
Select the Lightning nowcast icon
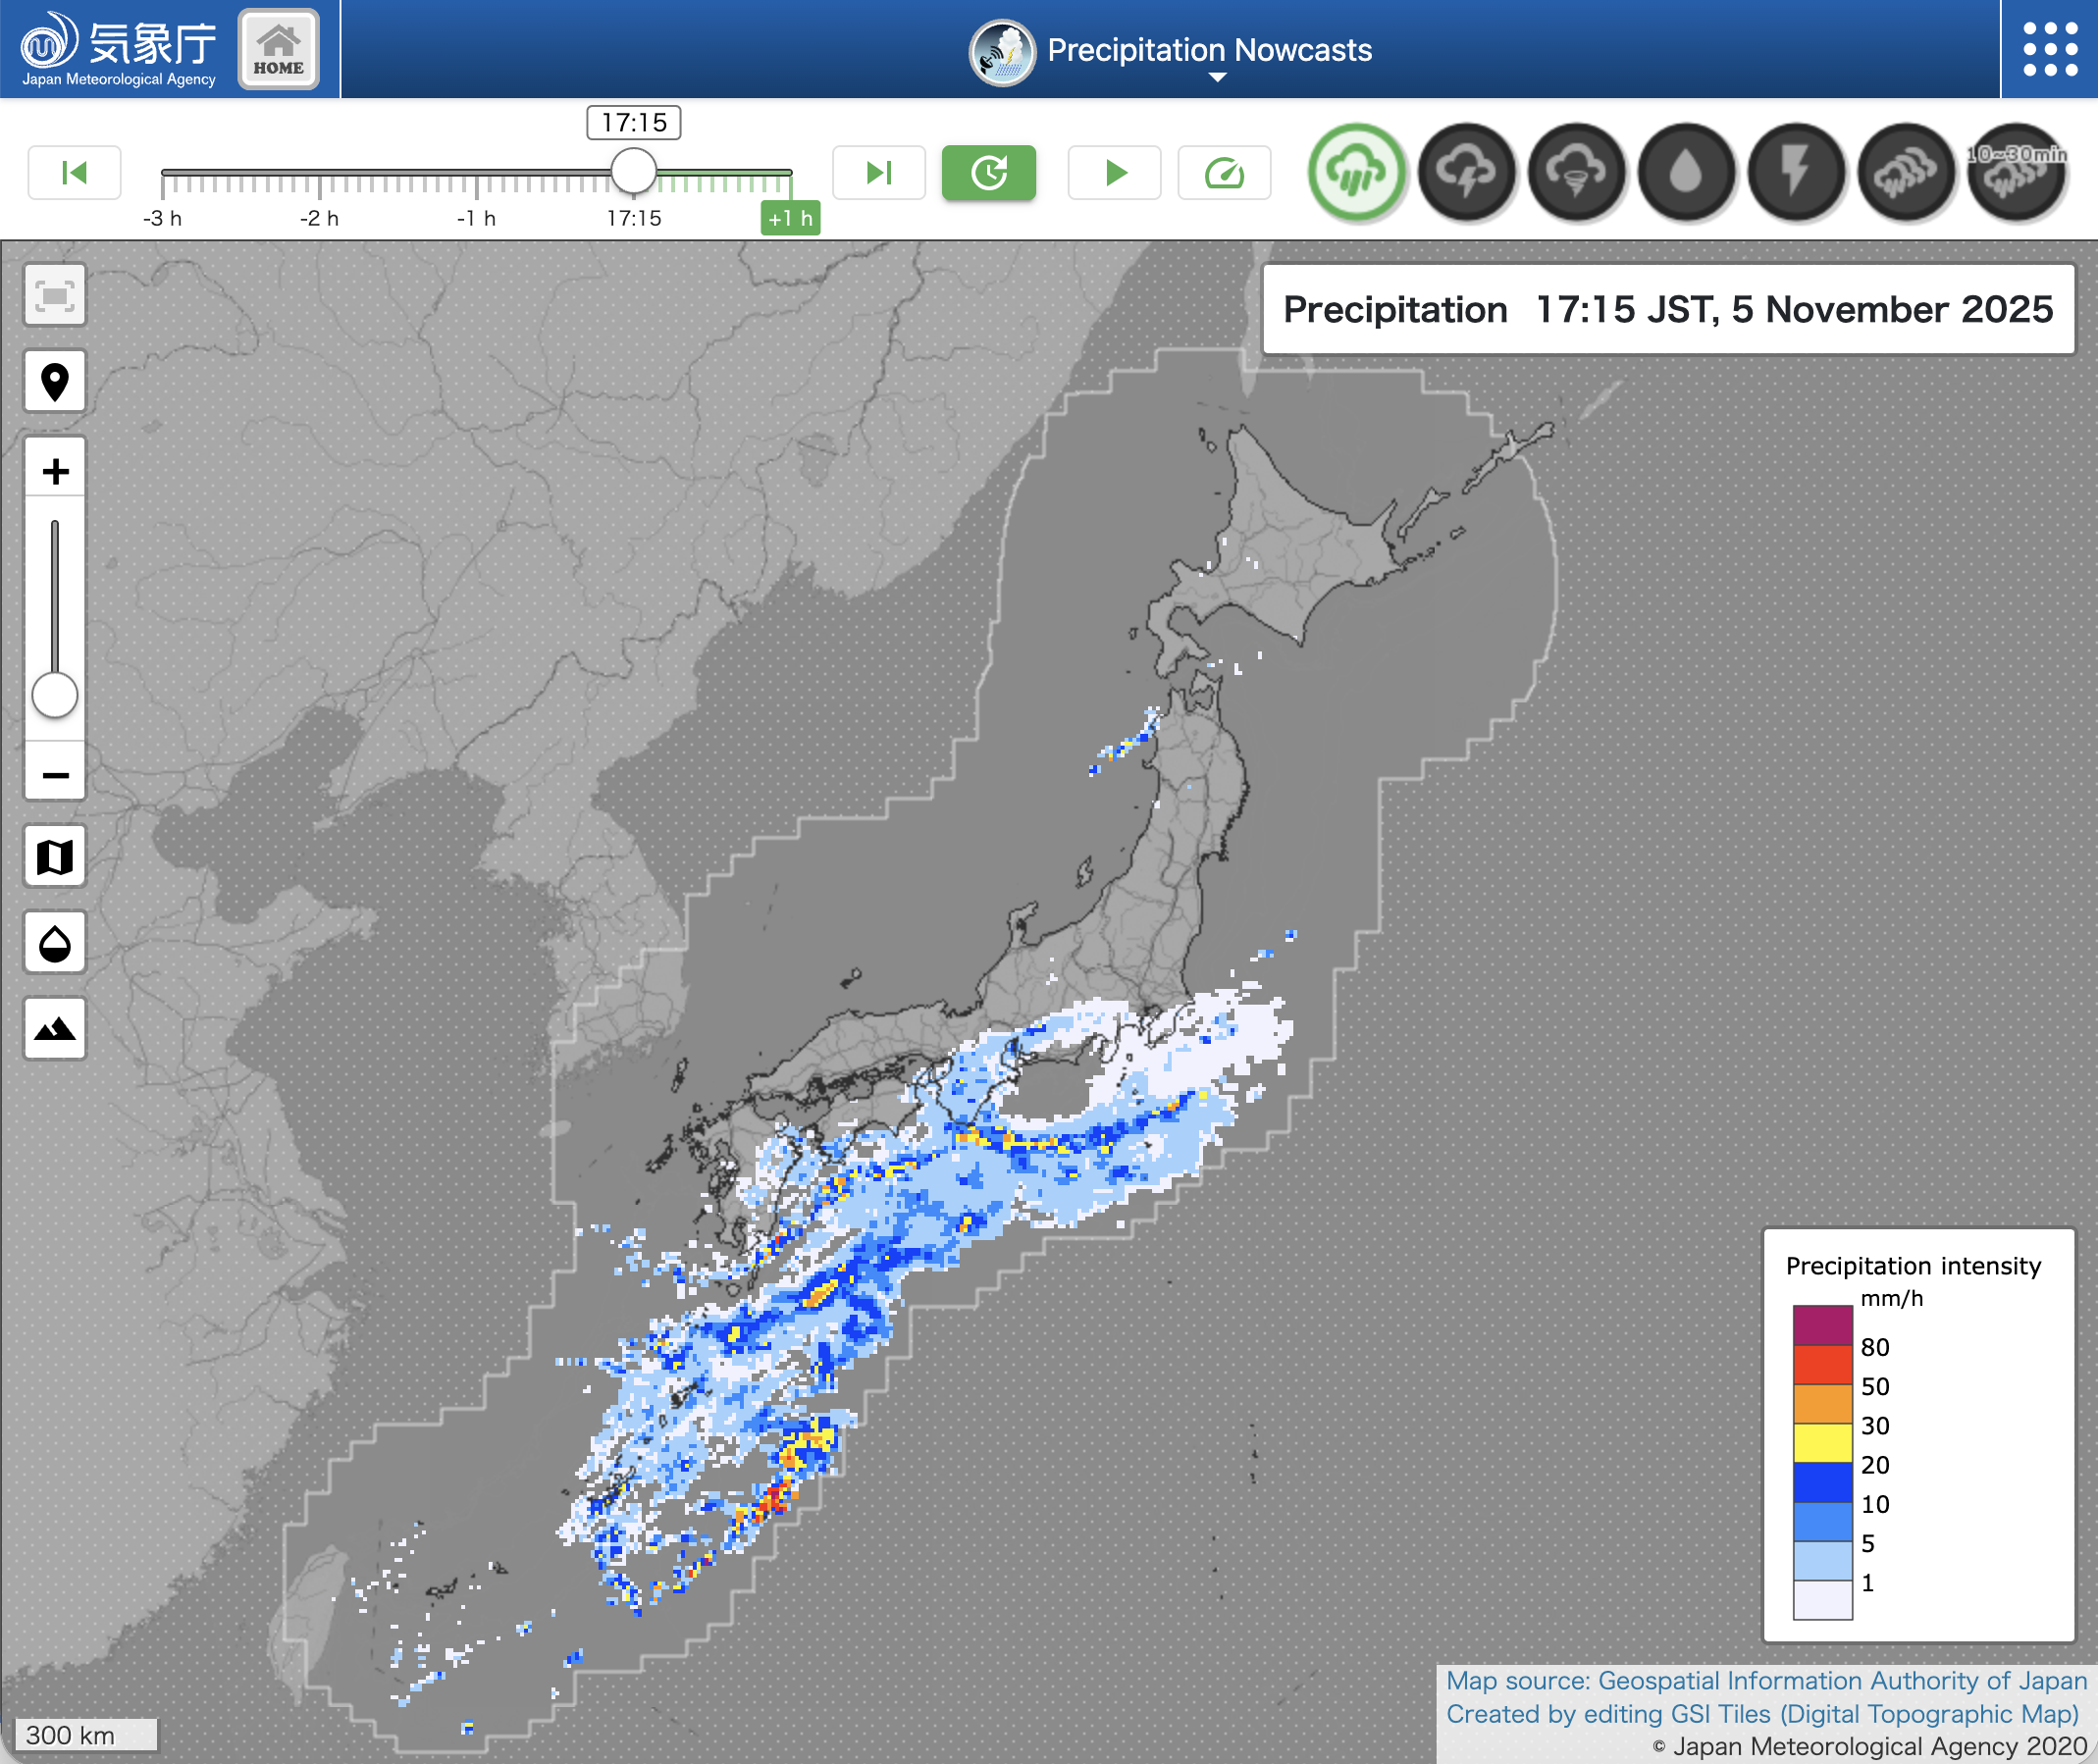pyautogui.click(x=1798, y=171)
